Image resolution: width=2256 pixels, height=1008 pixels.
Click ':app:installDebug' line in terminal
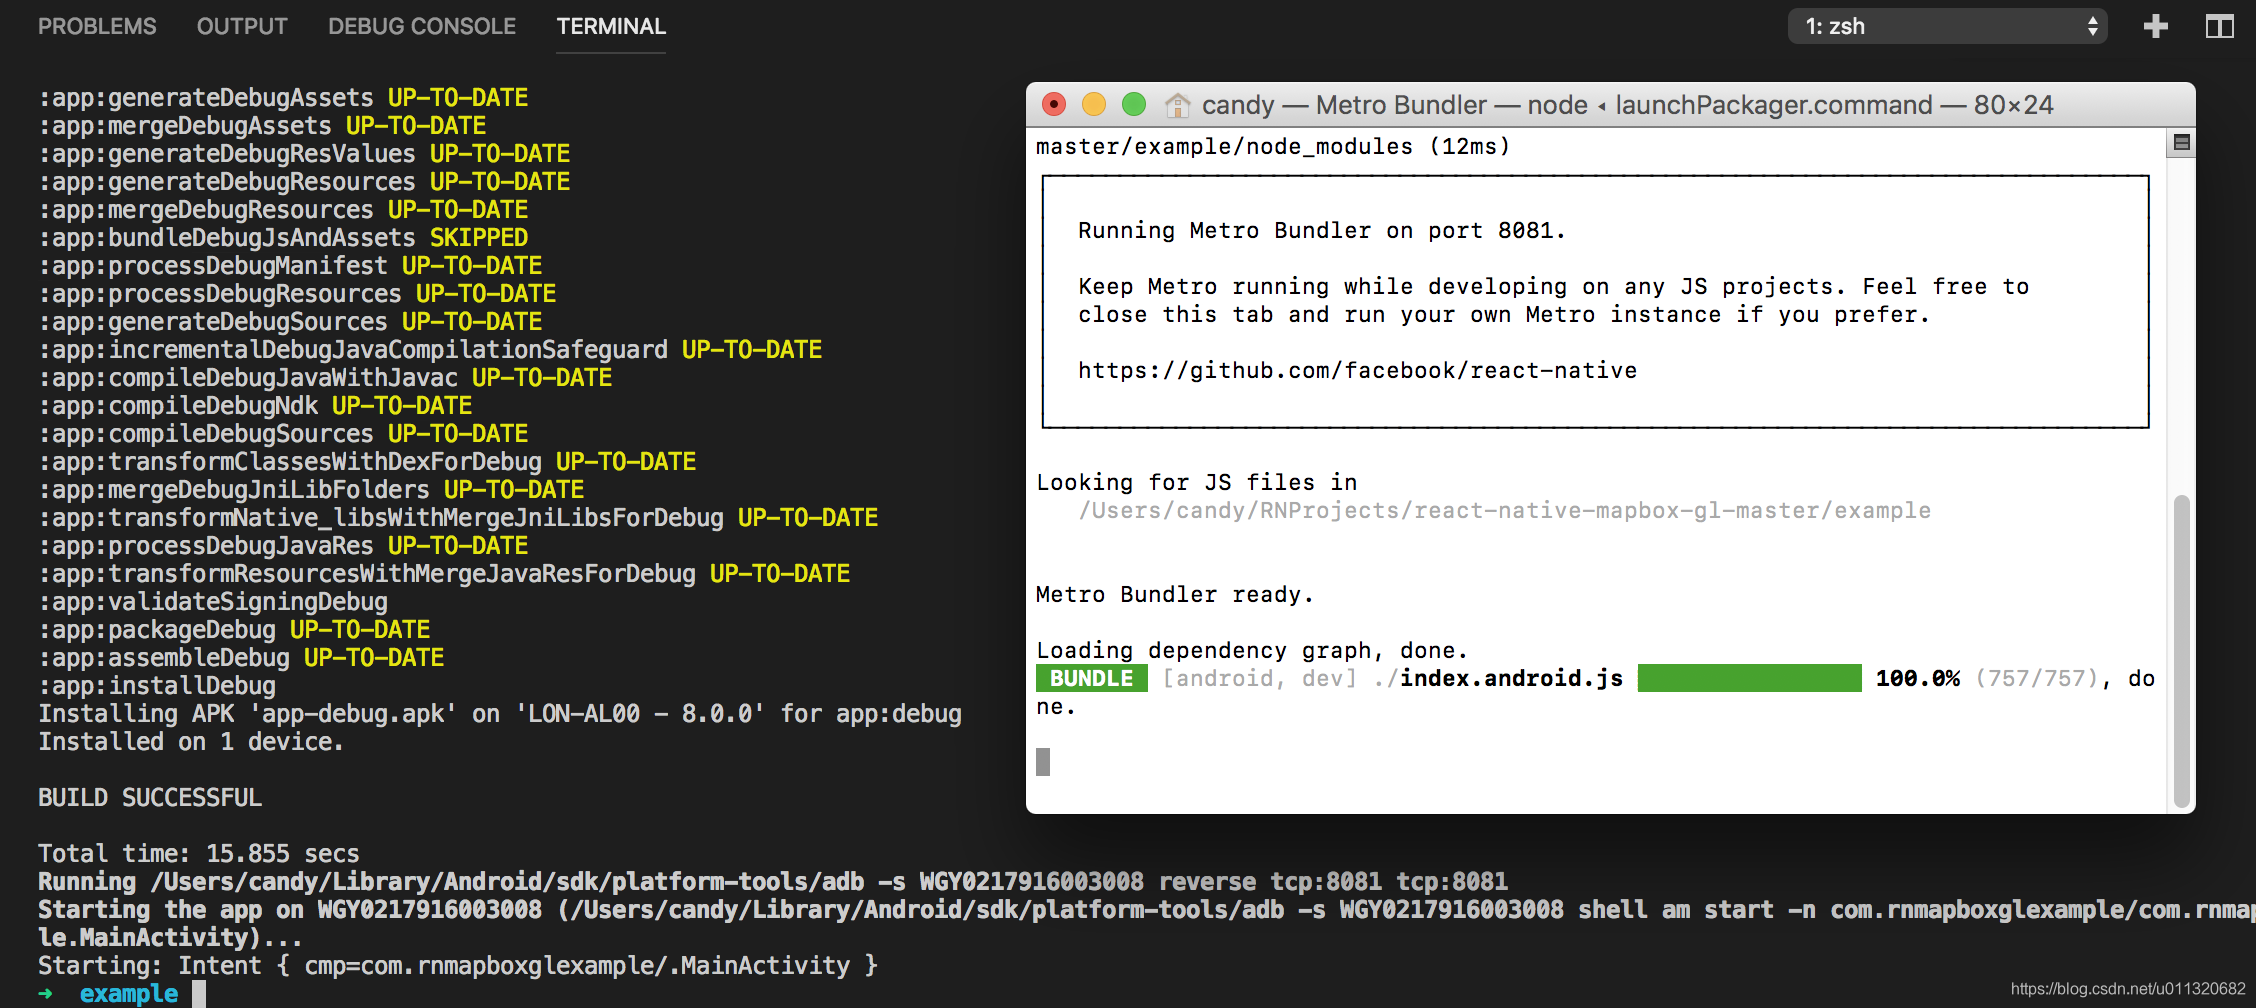pos(157,686)
